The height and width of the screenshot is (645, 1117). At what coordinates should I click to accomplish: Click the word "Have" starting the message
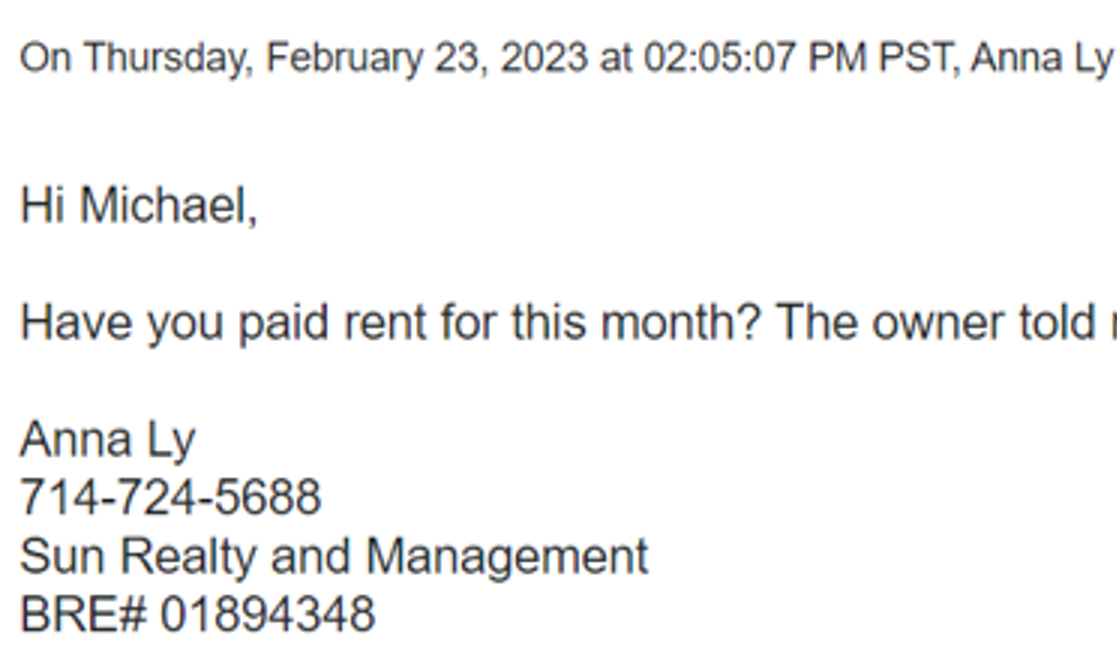point(78,323)
